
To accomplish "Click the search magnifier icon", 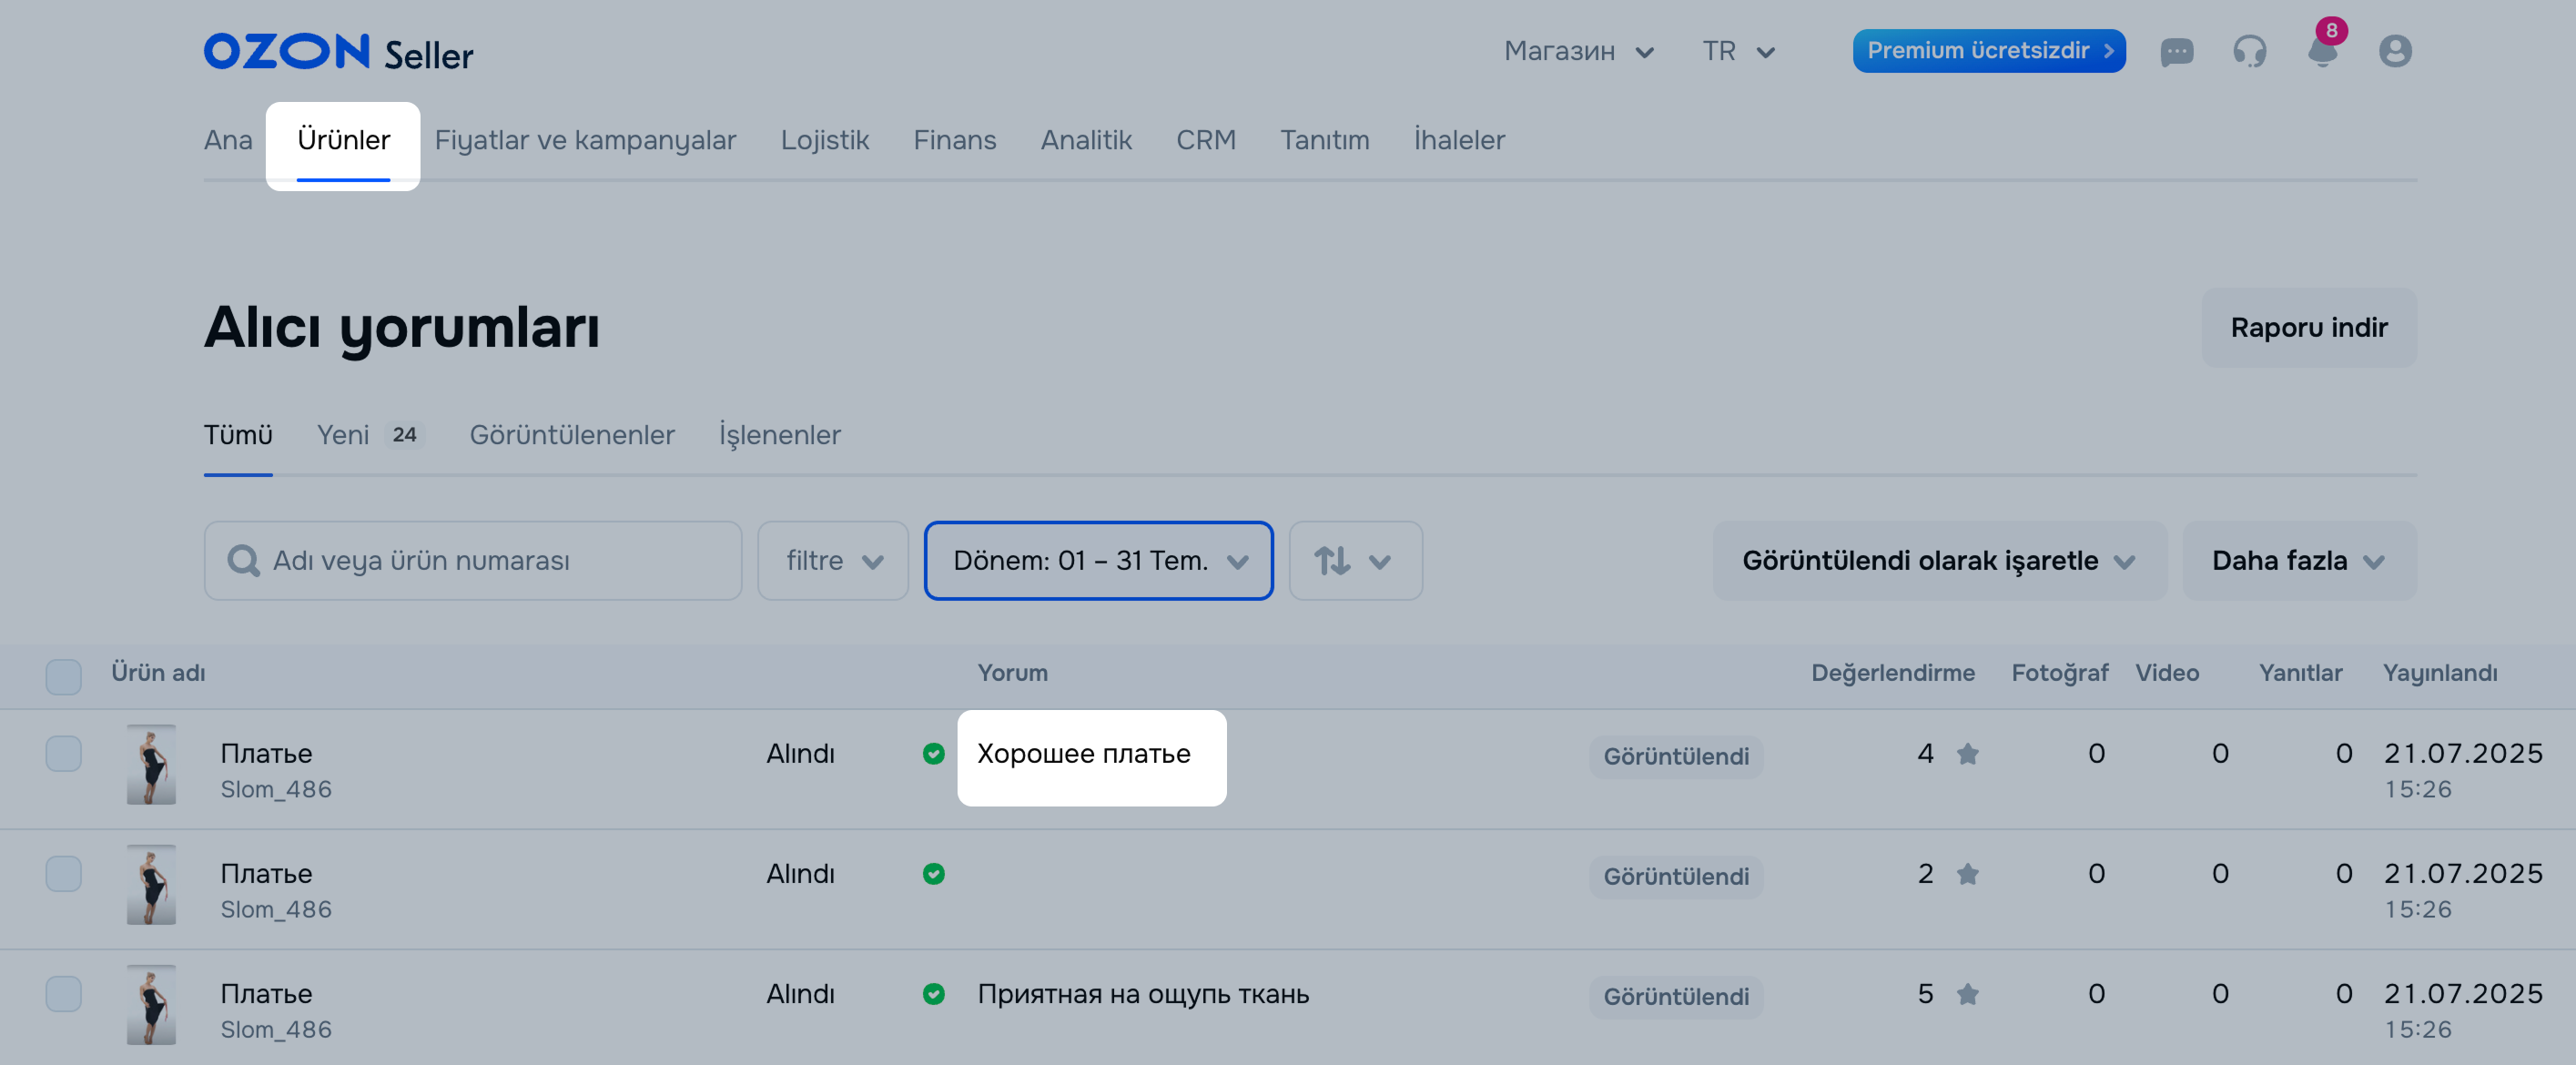I will coord(243,560).
